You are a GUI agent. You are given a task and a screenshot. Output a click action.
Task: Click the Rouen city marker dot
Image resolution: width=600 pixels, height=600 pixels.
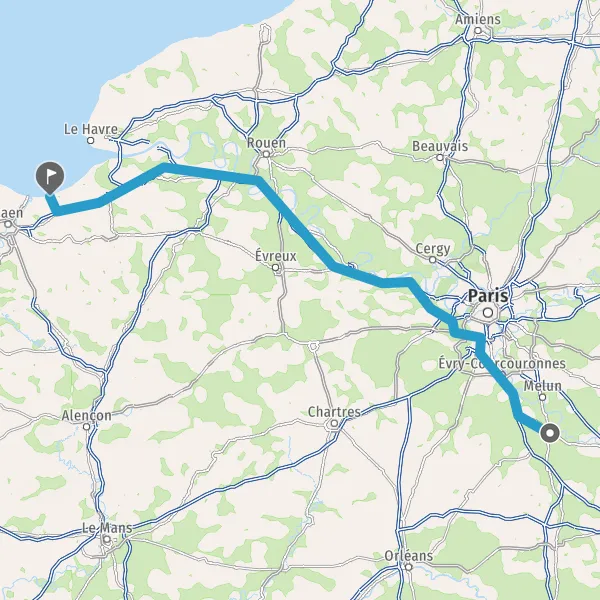point(266,154)
